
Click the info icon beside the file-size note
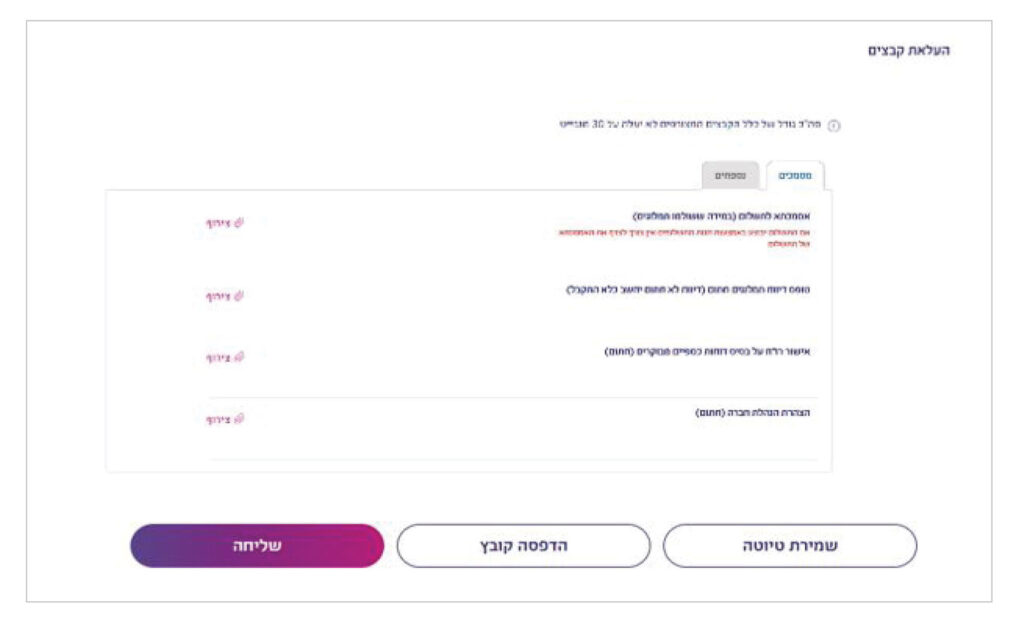tap(835, 126)
